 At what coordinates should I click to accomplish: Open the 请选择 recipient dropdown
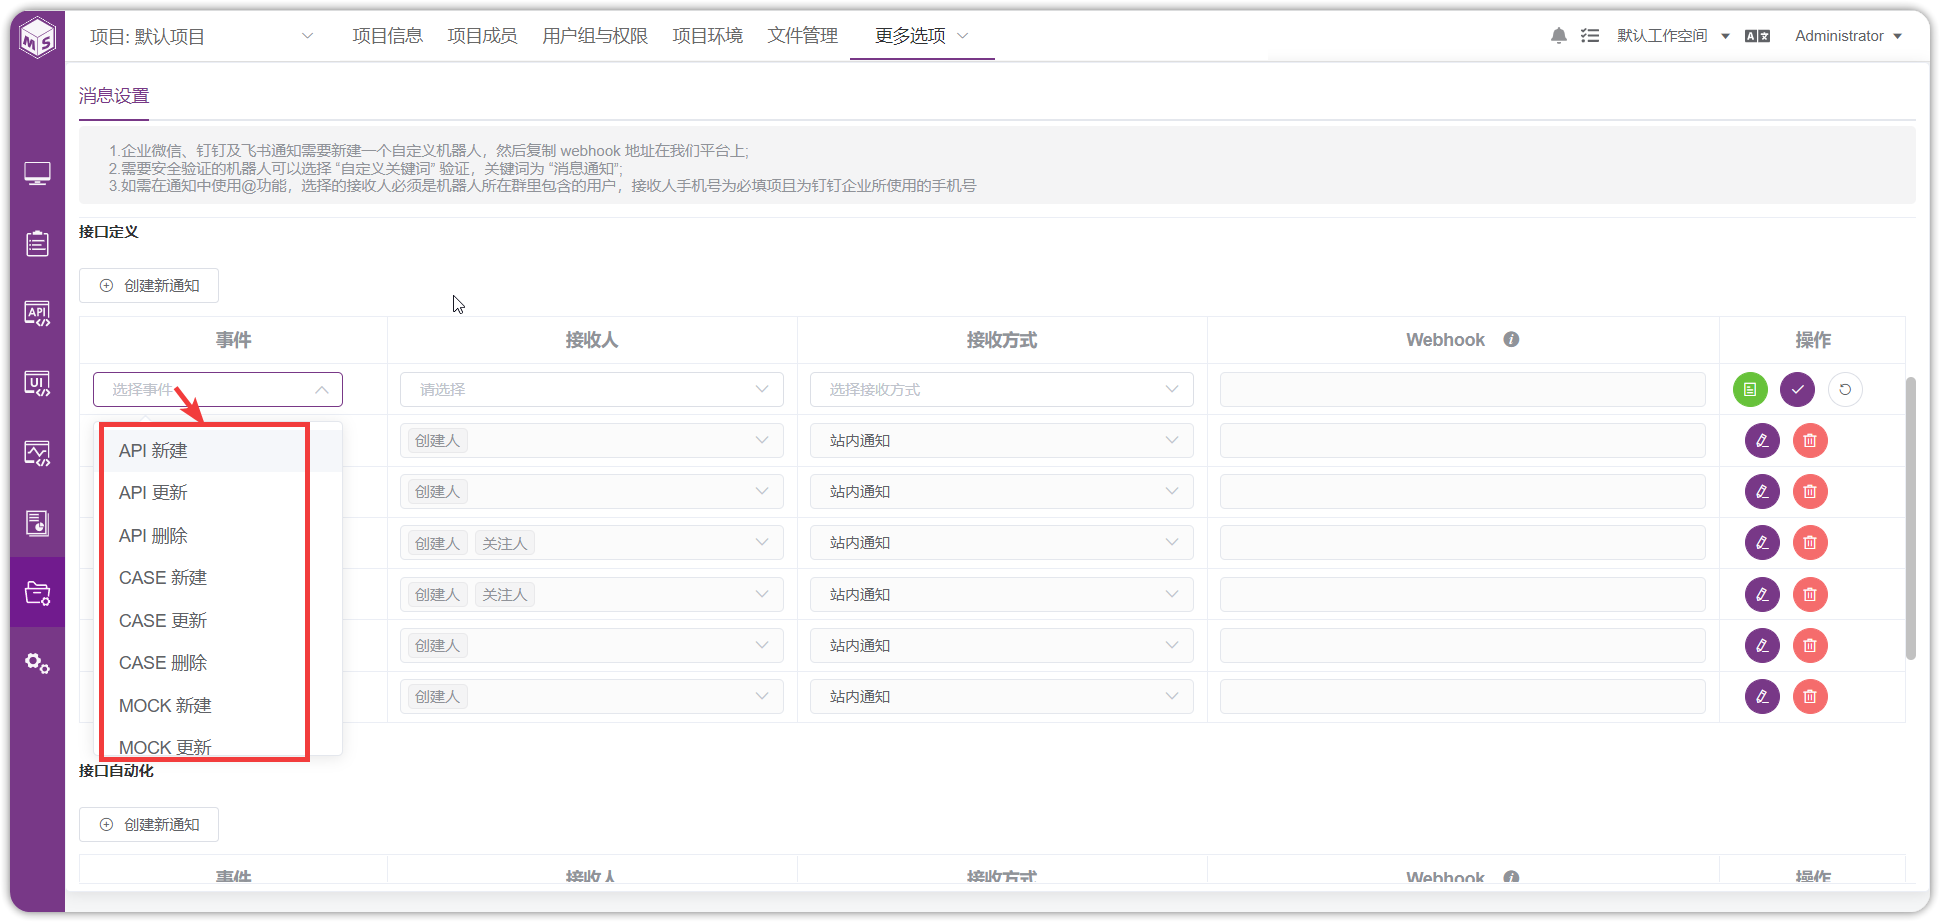[x=591, y=389]
